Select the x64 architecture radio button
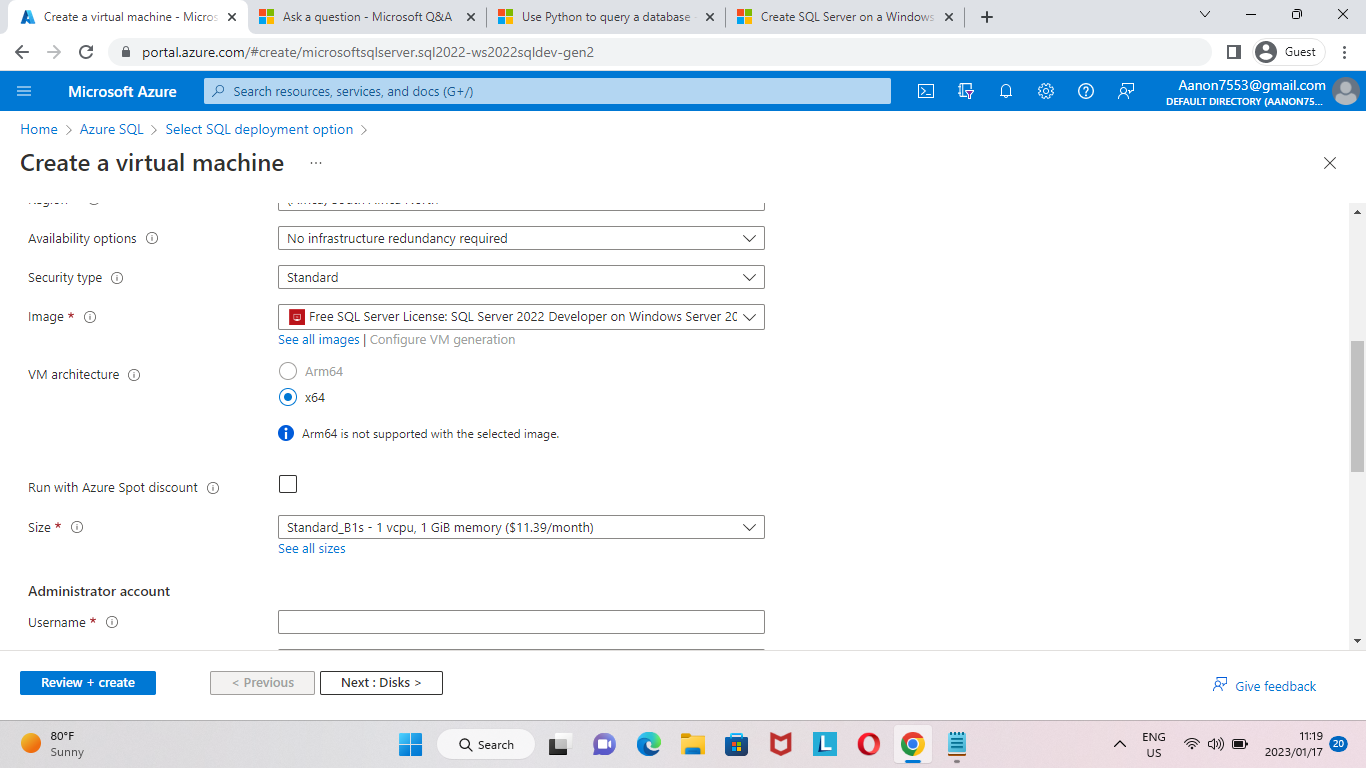Viewport: 1366px width, 768px height. click(288, 397)
